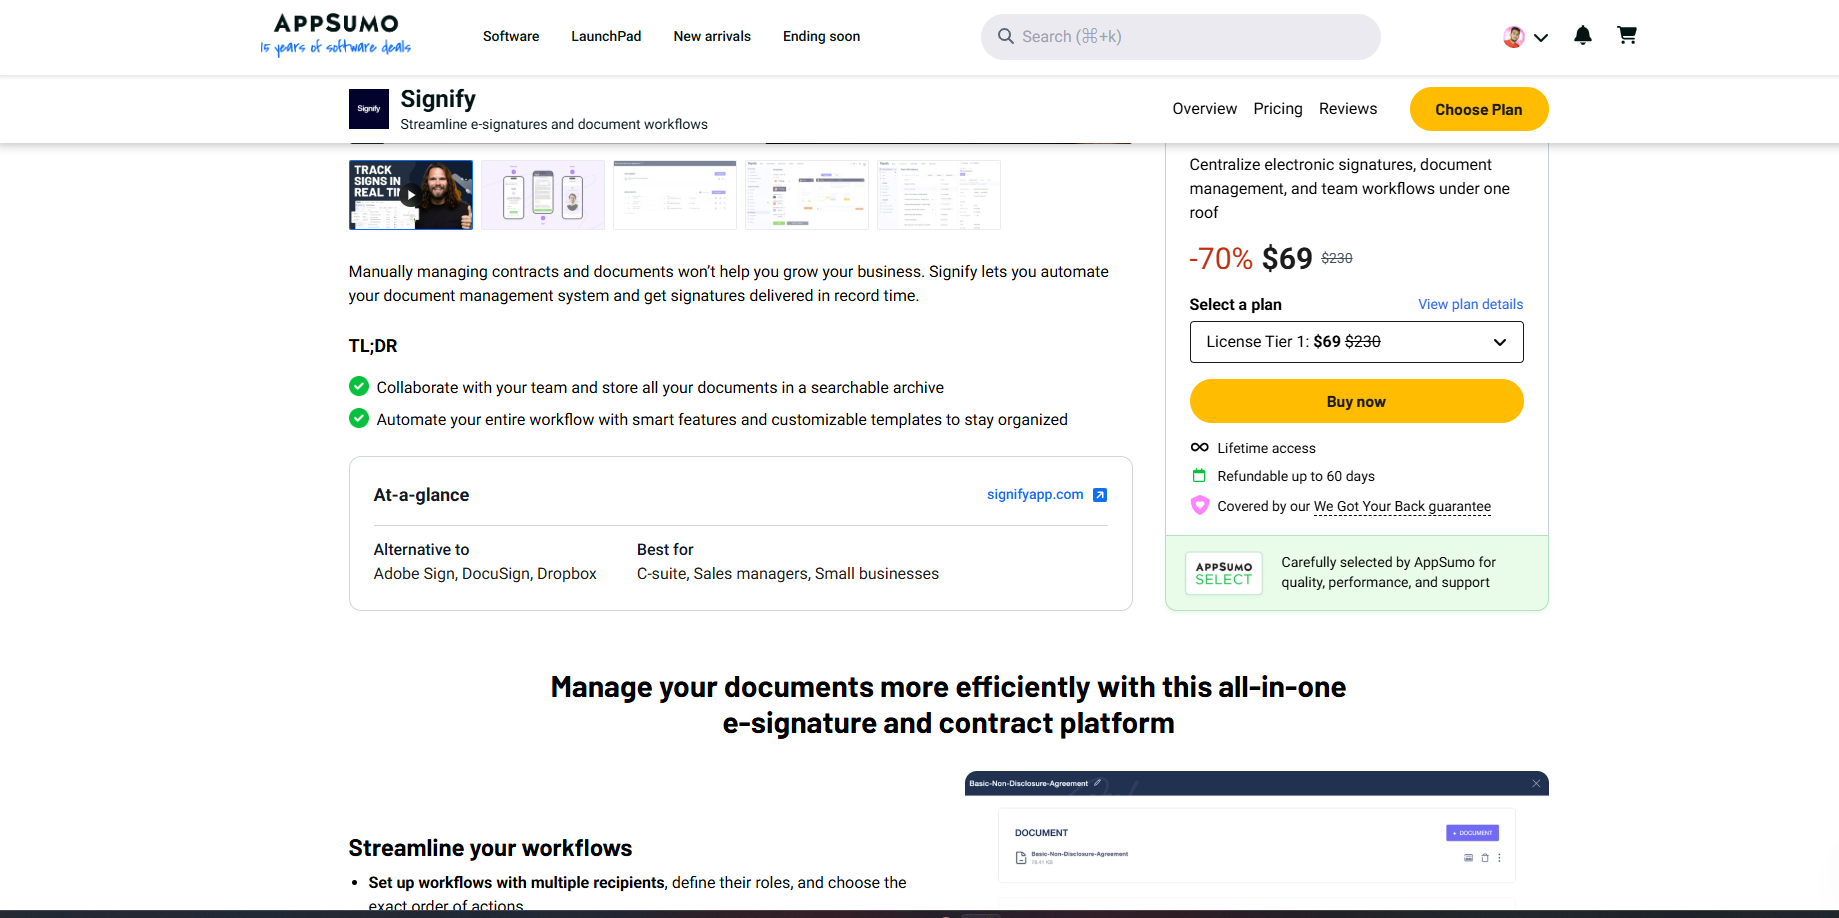Click the Lifetime access infinity icon
This screenshot has width=1839, height=918.
point(1200,447)
